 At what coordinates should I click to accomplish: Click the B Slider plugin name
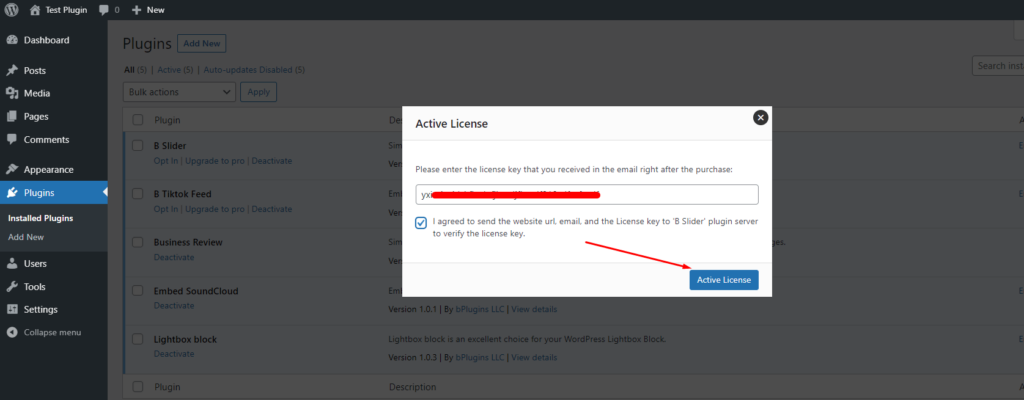(x=170, y=146)
